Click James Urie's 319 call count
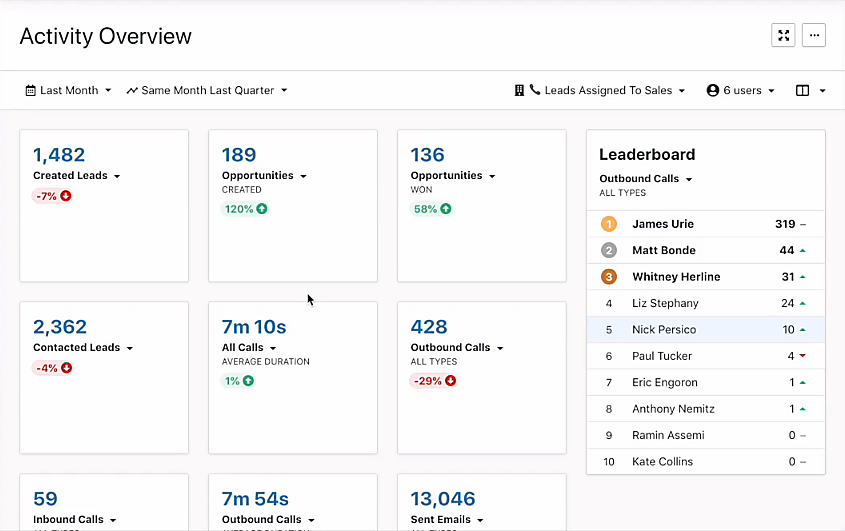This screenshot has height=531, width=845. 785,224
